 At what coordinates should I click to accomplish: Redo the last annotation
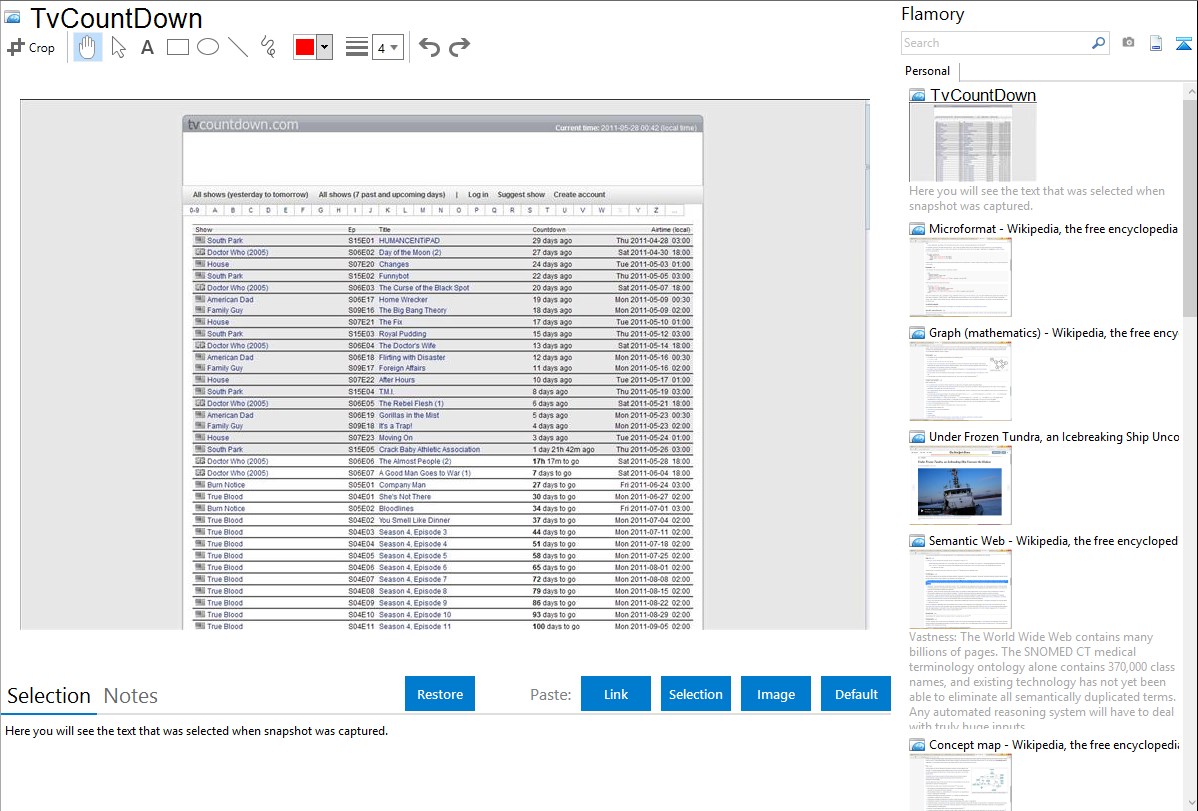[x=459, y=47]
